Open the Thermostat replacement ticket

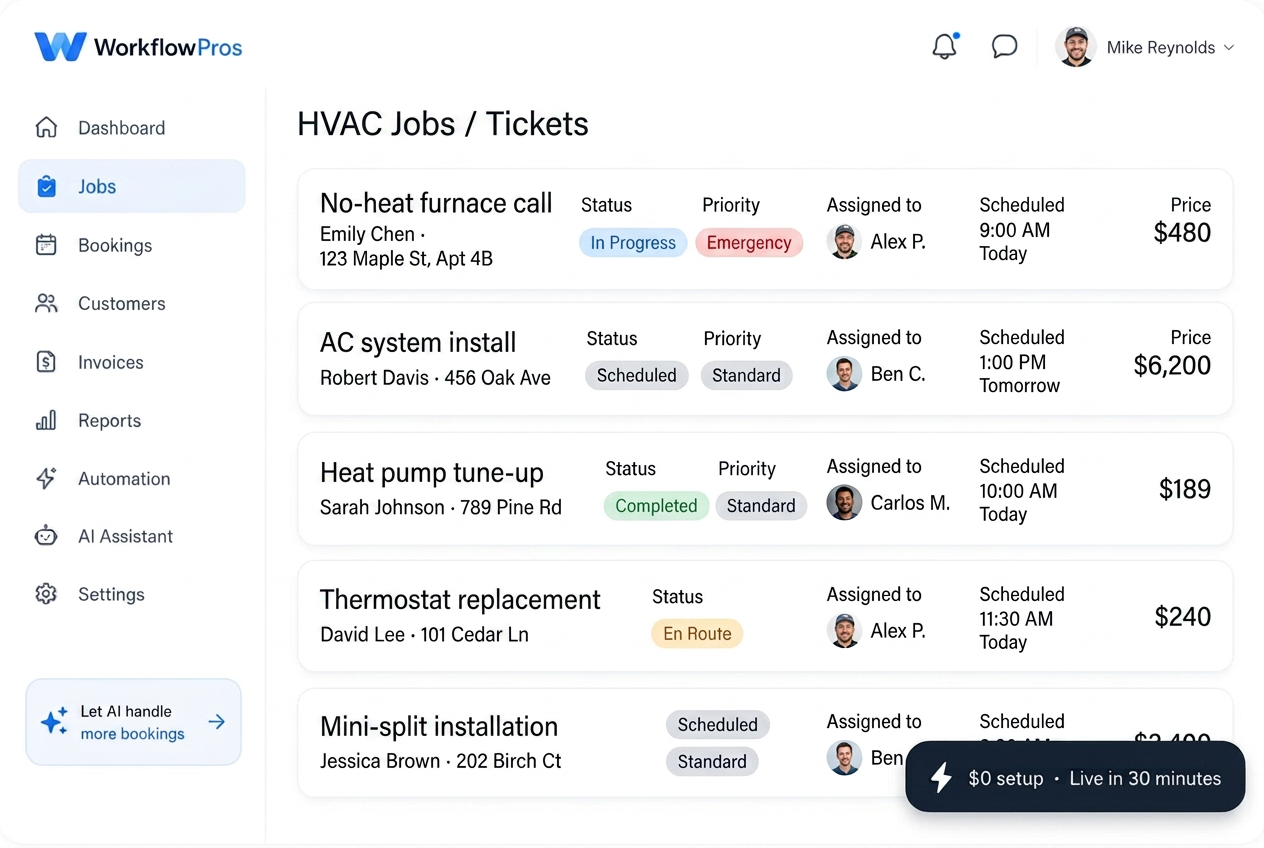pos(765,616)
